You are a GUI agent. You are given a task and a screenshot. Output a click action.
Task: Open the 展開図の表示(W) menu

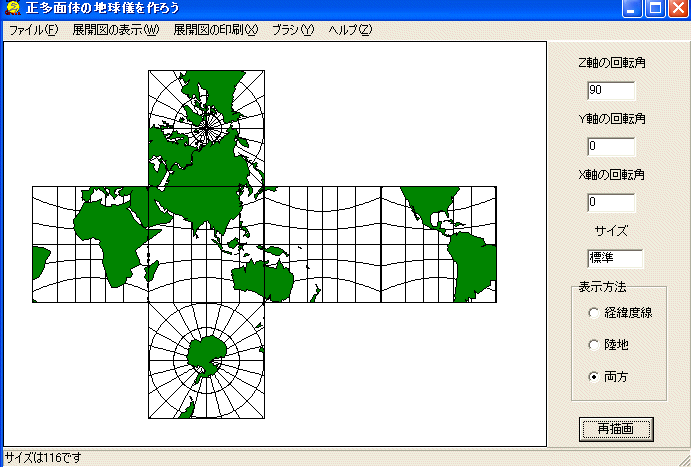click(x=115, y=30)
